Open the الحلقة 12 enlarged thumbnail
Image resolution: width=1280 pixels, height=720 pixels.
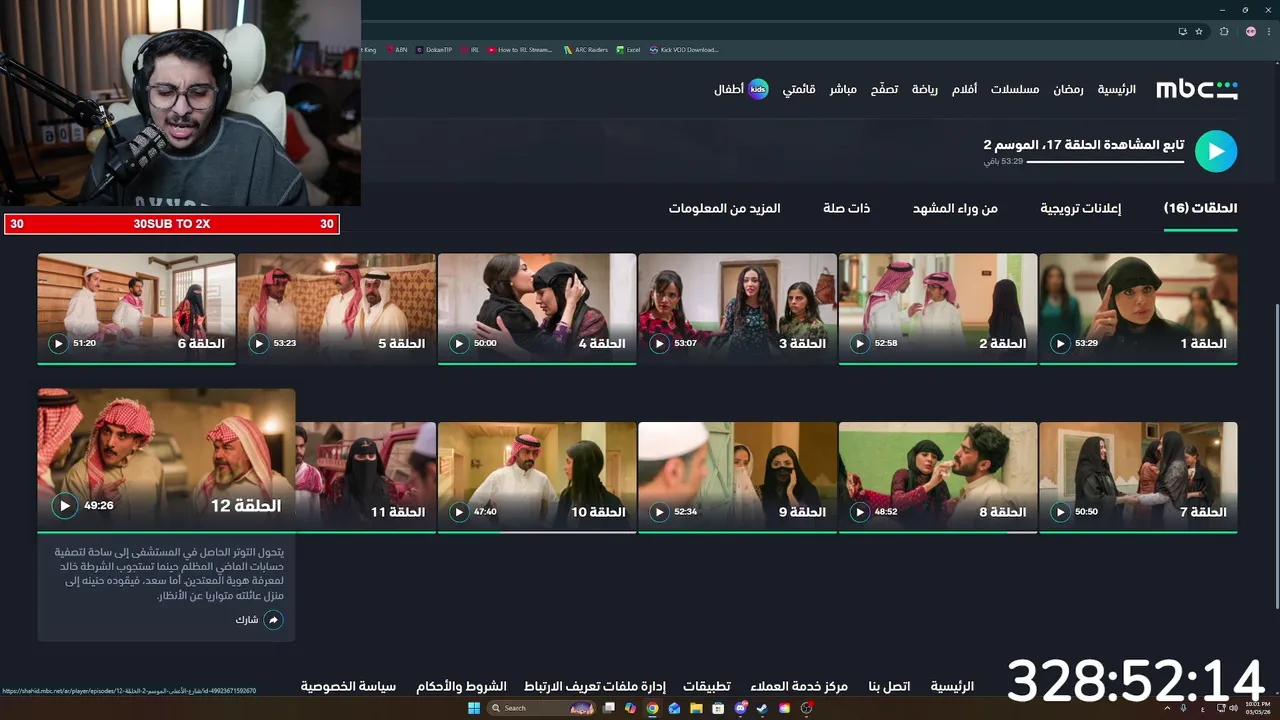[x=167, y=460]
